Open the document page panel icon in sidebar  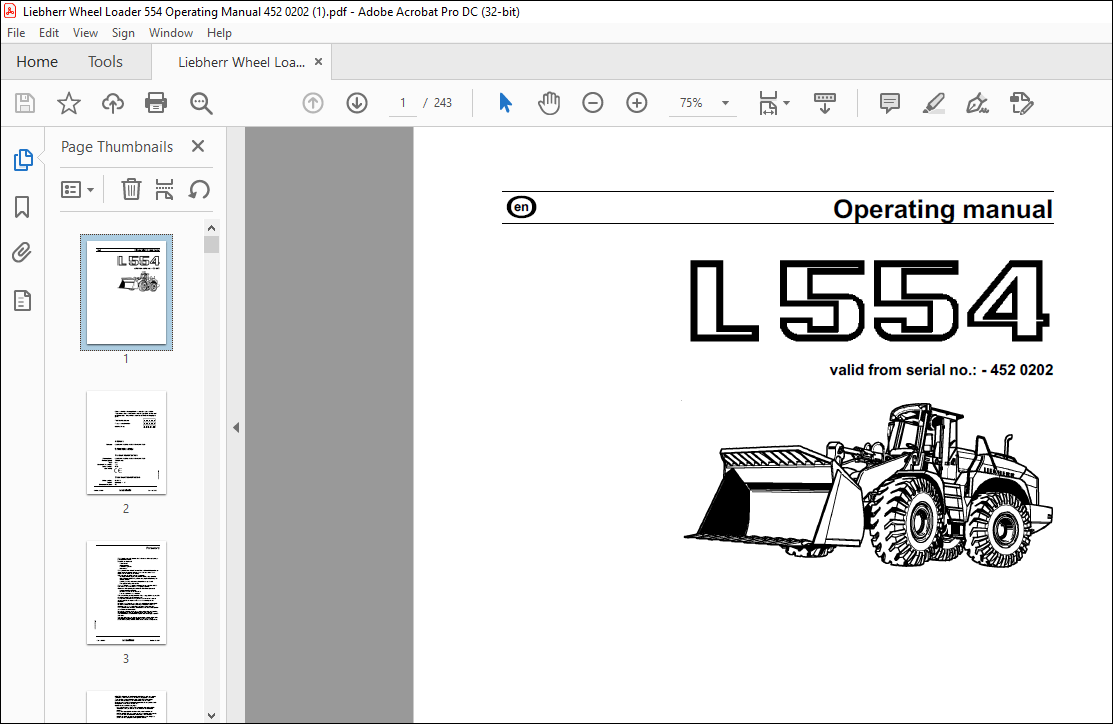pyautogui.click(x=22, y=300)
